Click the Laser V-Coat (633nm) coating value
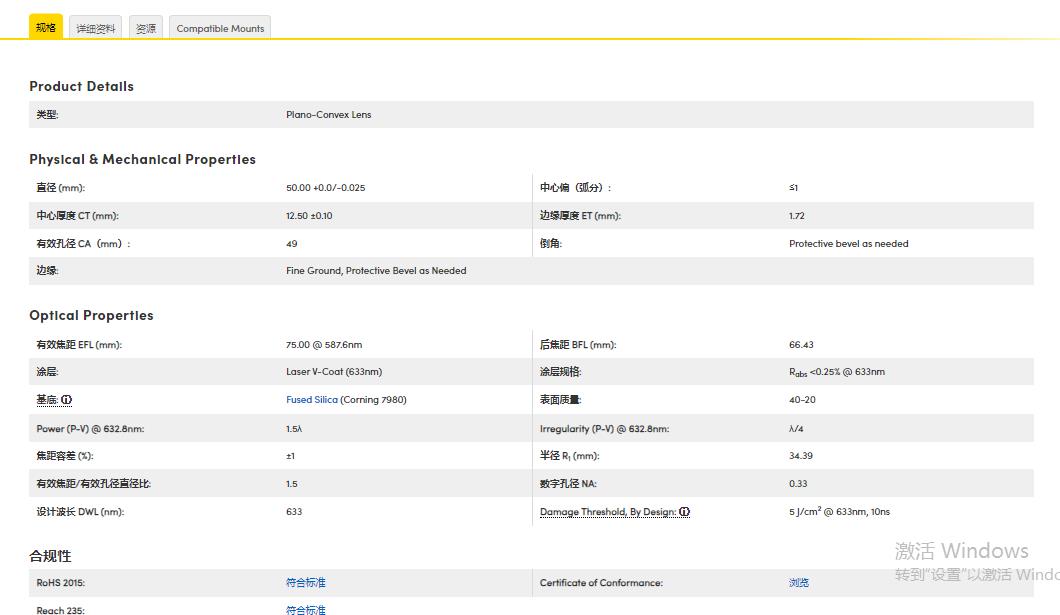The width and height of the screenshot is (1060, 615). tap(334, 372)
